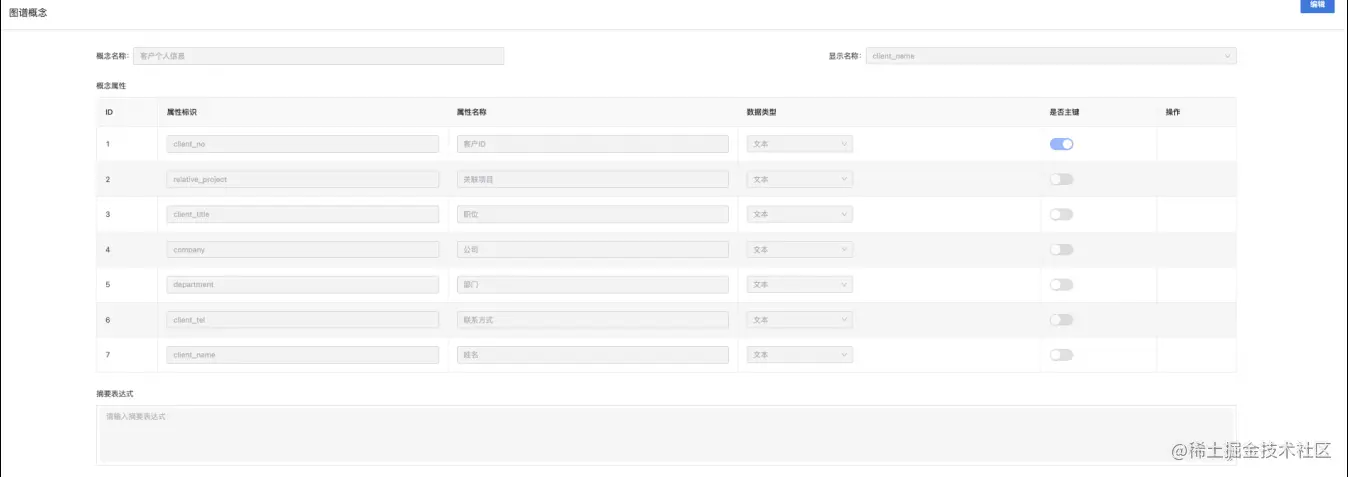Toggle primary key switch for relative_project row
This screenshot has height=477, width=1348.
1061,179
